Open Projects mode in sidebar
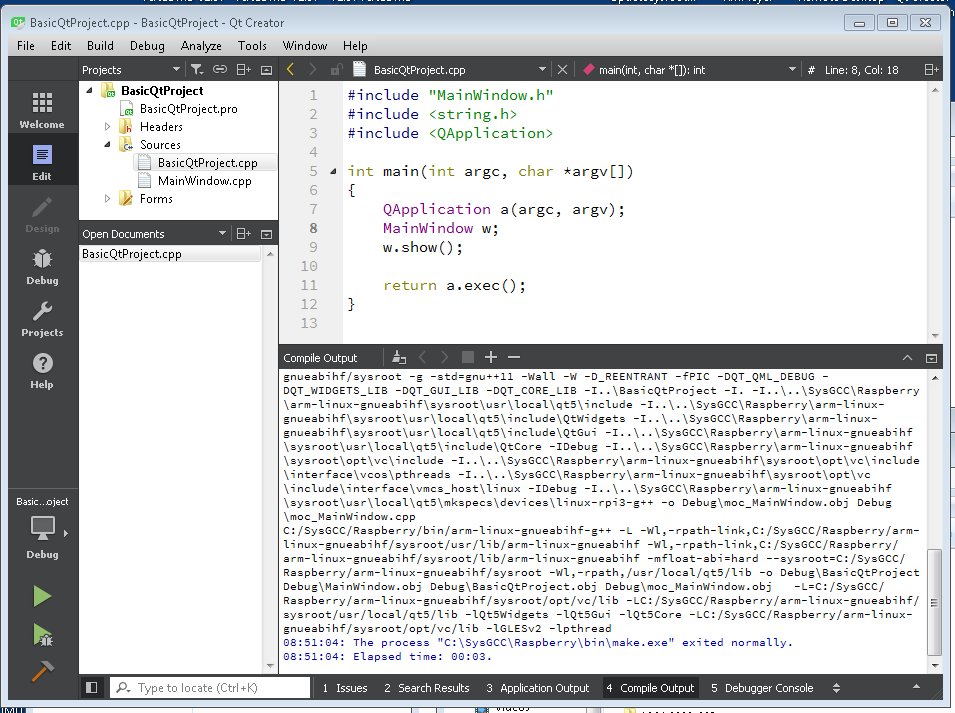This screenshot has width=955, height=713. click(42, 318)
